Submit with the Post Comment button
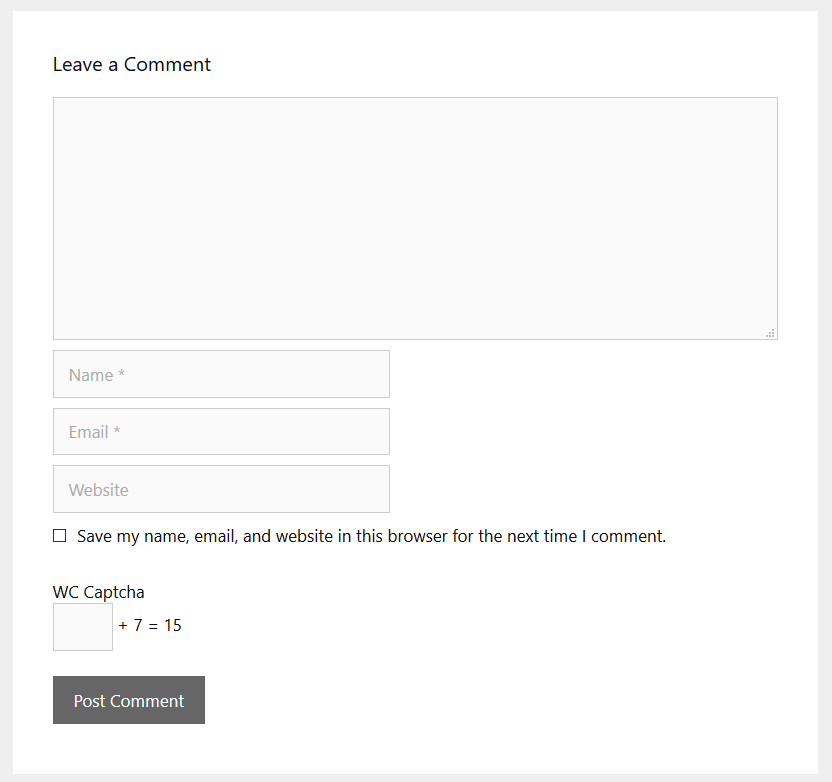832x782 pixels. tap(129, 700)
